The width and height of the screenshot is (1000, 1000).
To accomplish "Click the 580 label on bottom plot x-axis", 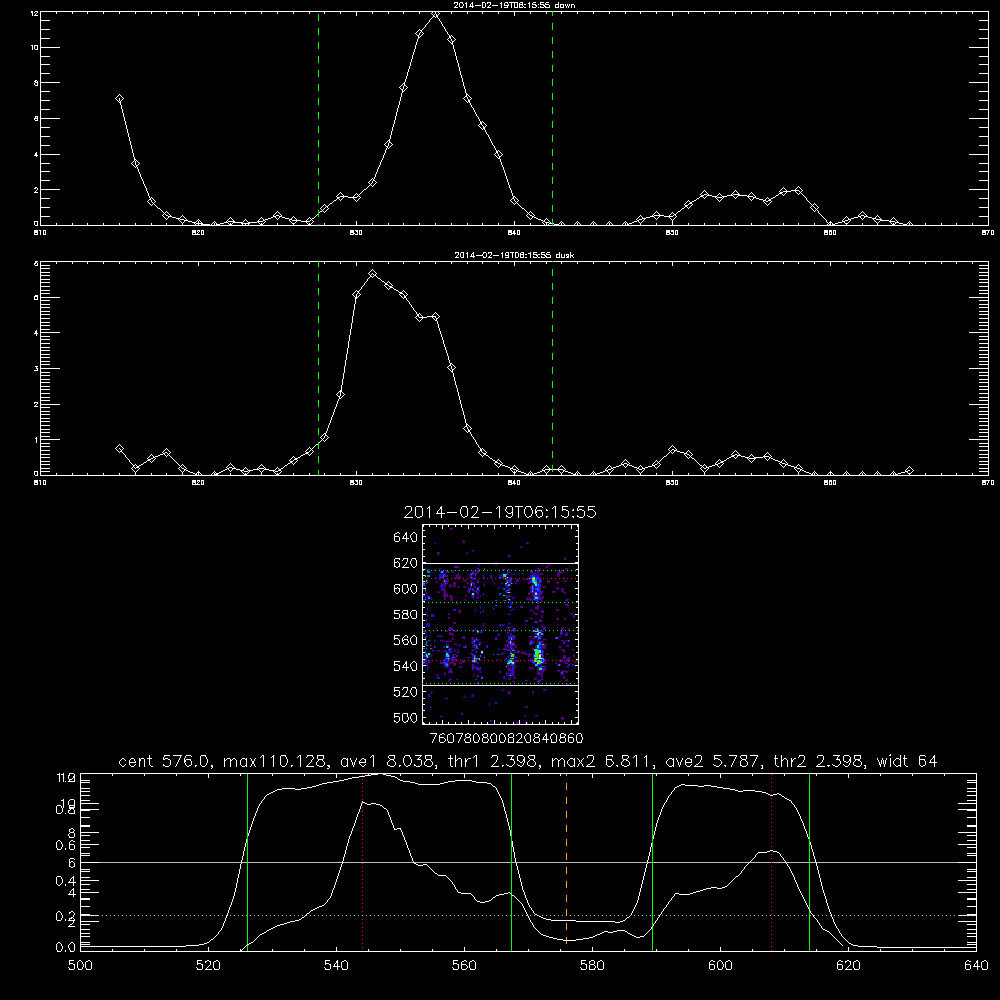I will pyautogui.click(x=592, y=966).
